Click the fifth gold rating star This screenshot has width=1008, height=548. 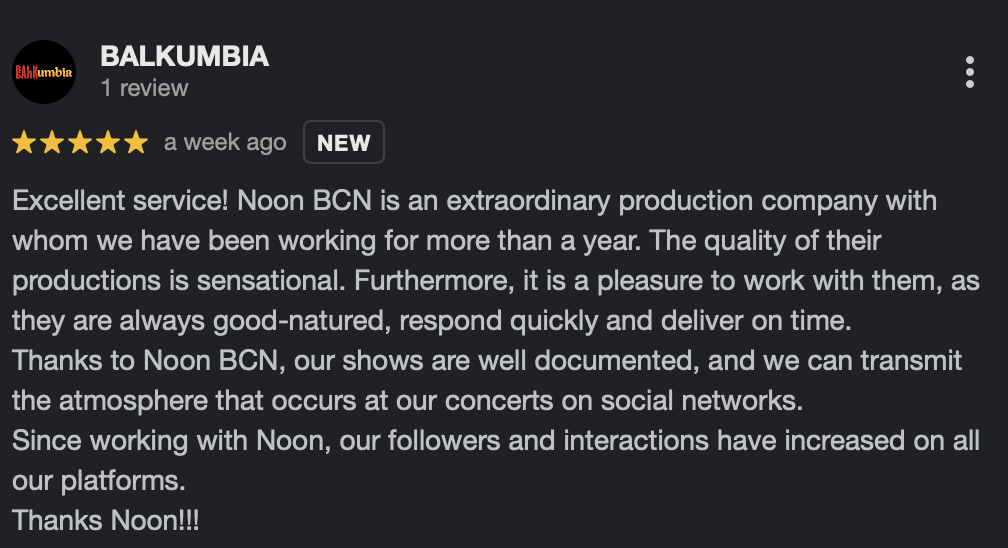tap(135, 143)
